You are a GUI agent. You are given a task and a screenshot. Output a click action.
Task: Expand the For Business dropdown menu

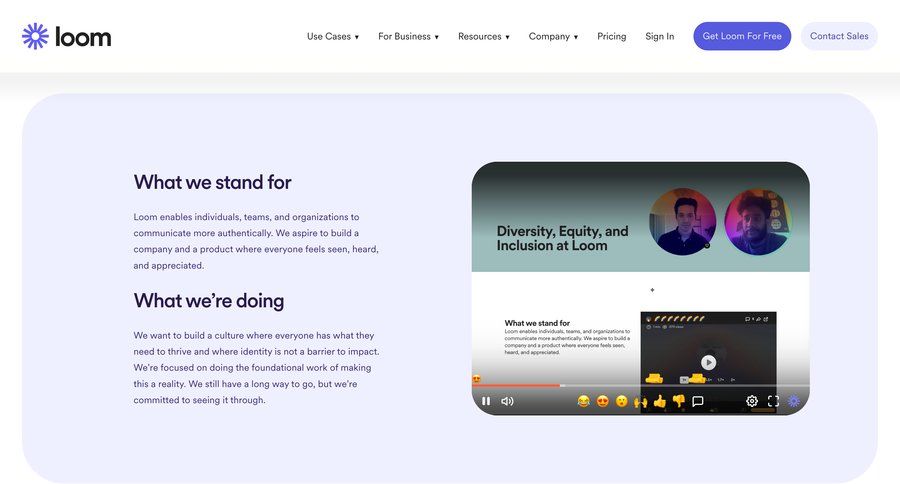point(408,37)
